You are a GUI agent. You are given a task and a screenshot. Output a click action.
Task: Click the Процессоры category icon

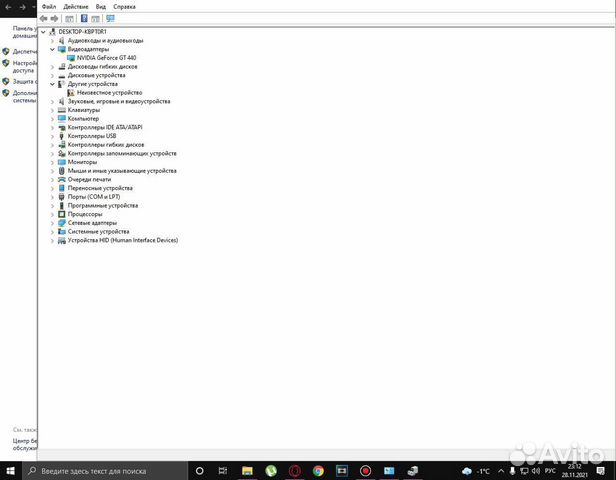tap(62, 214)
